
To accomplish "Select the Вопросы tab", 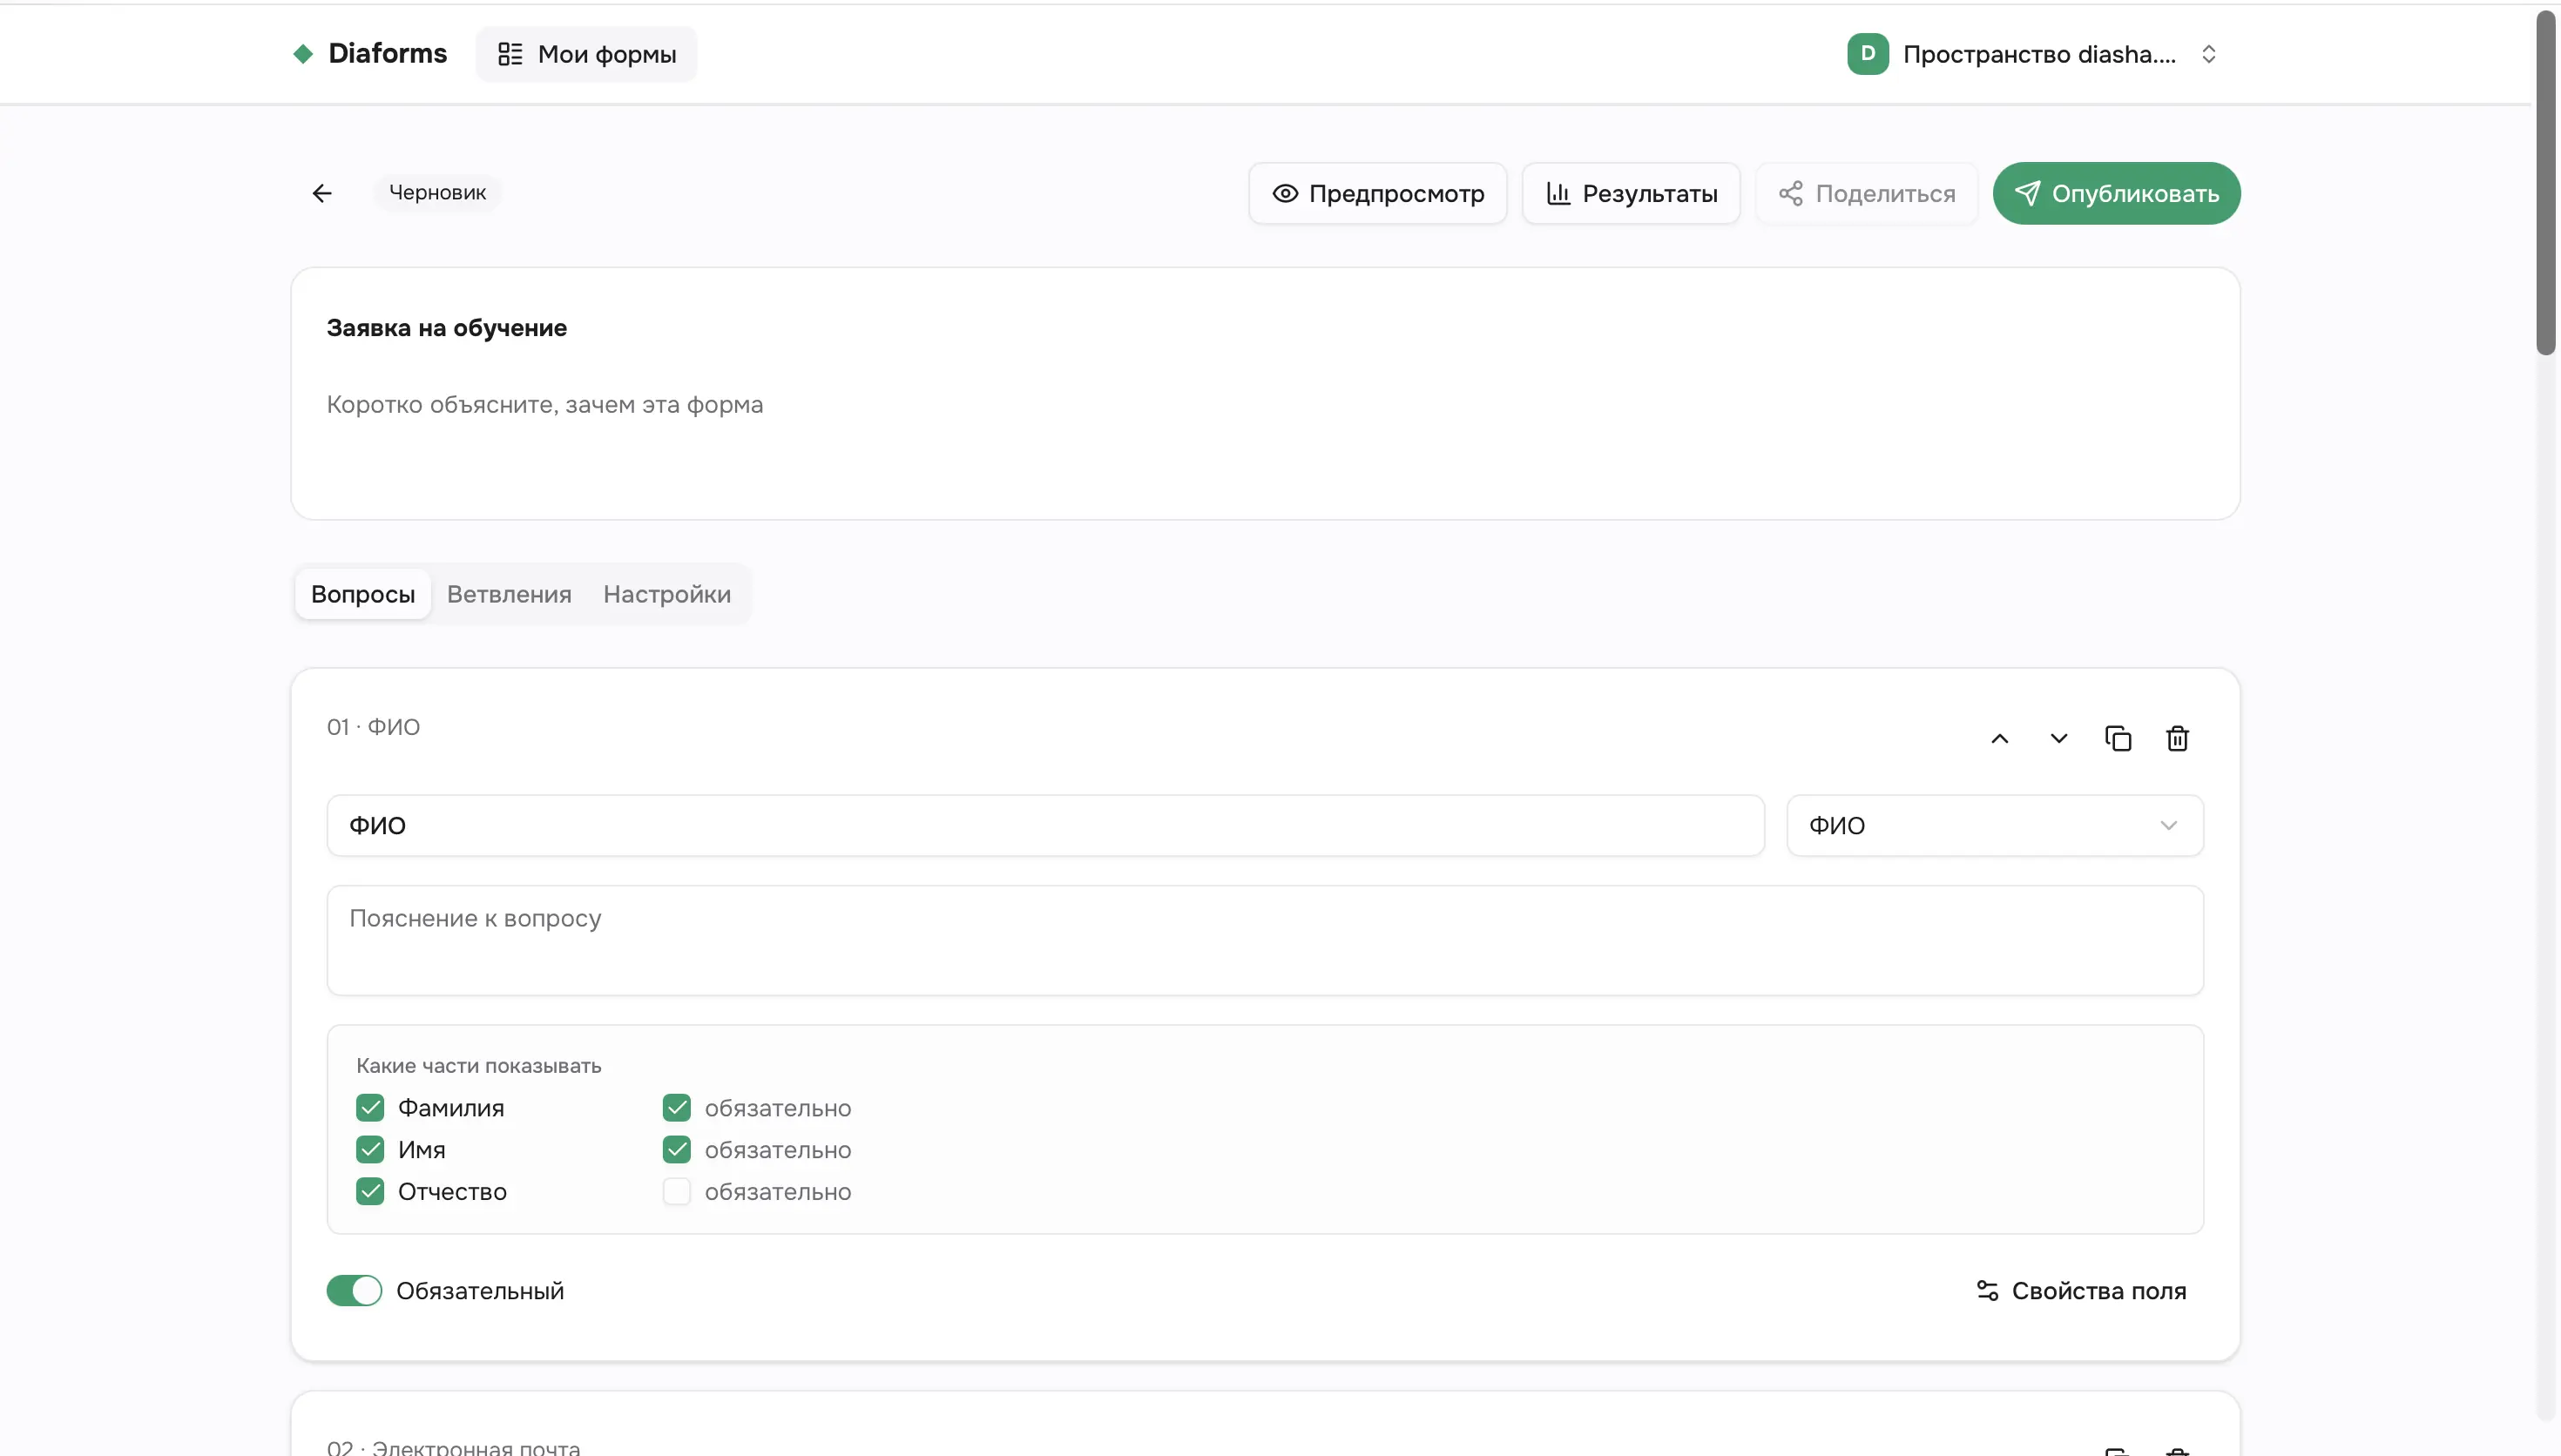I will (363, 594).
